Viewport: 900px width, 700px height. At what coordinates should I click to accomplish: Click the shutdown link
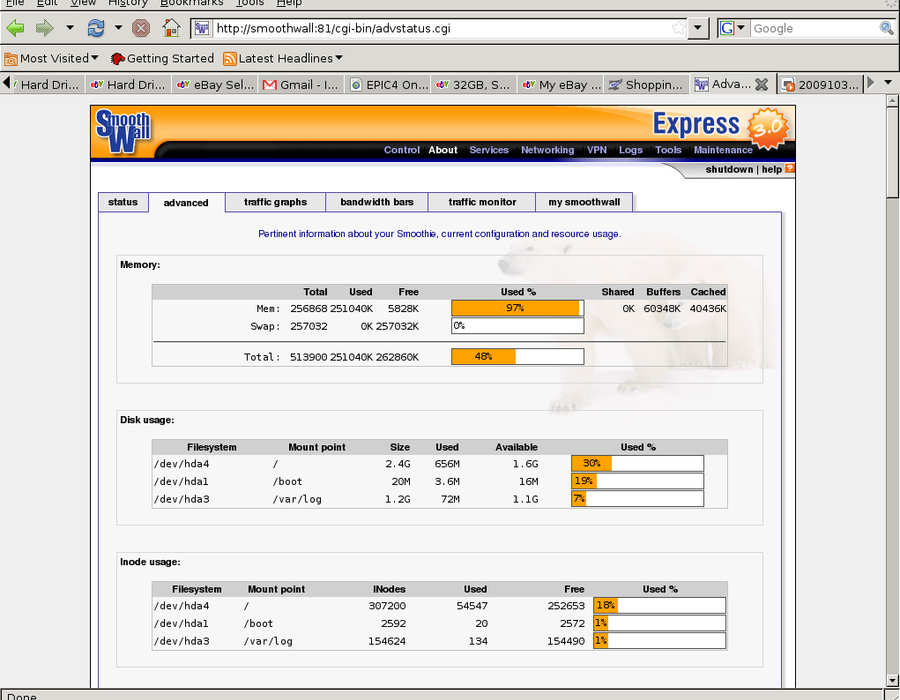click(729, 169)
